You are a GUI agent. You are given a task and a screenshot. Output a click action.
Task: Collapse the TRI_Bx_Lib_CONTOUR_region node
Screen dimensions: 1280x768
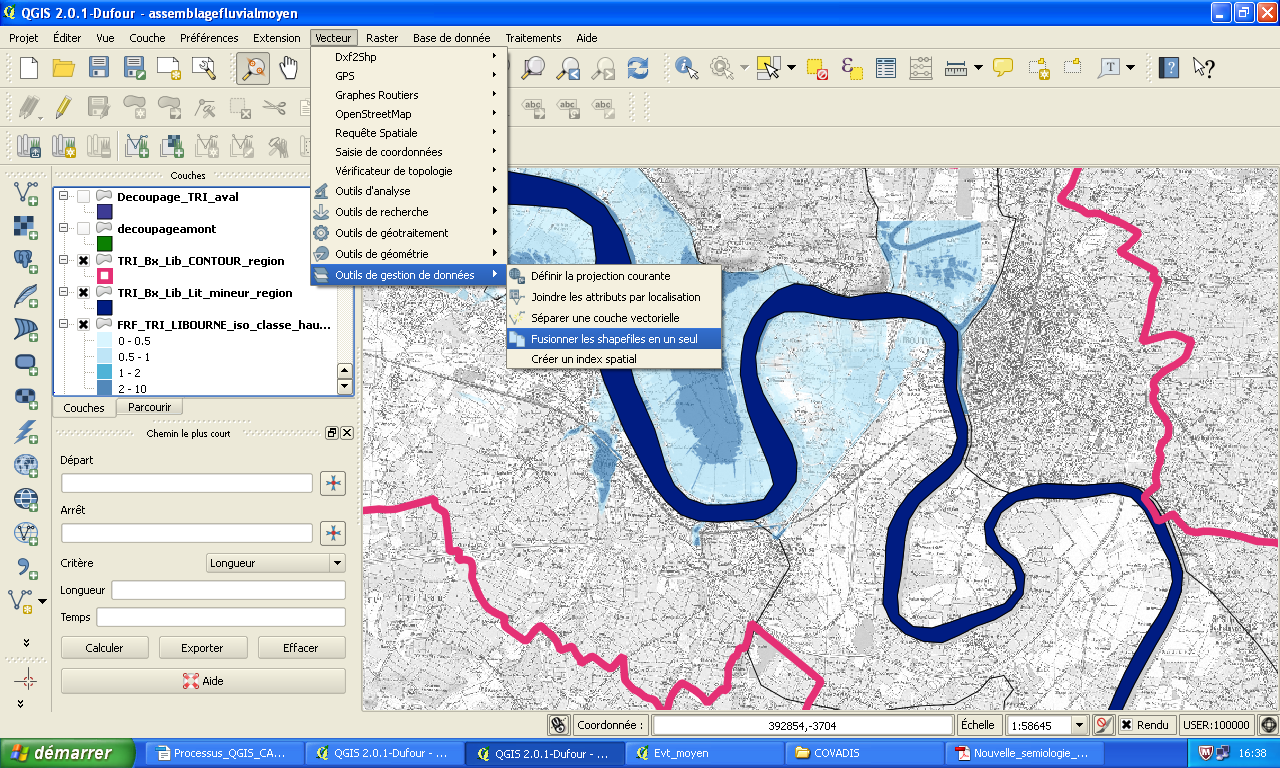click(64, 261)
